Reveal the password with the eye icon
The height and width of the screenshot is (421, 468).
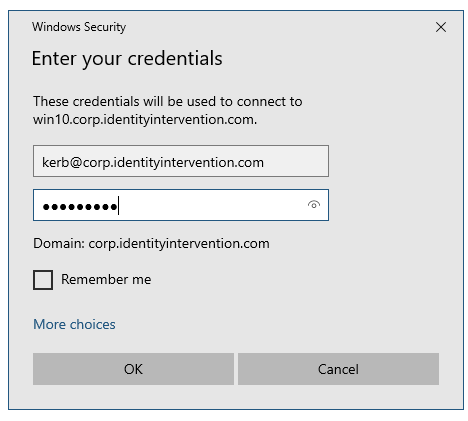pos(313,204)
